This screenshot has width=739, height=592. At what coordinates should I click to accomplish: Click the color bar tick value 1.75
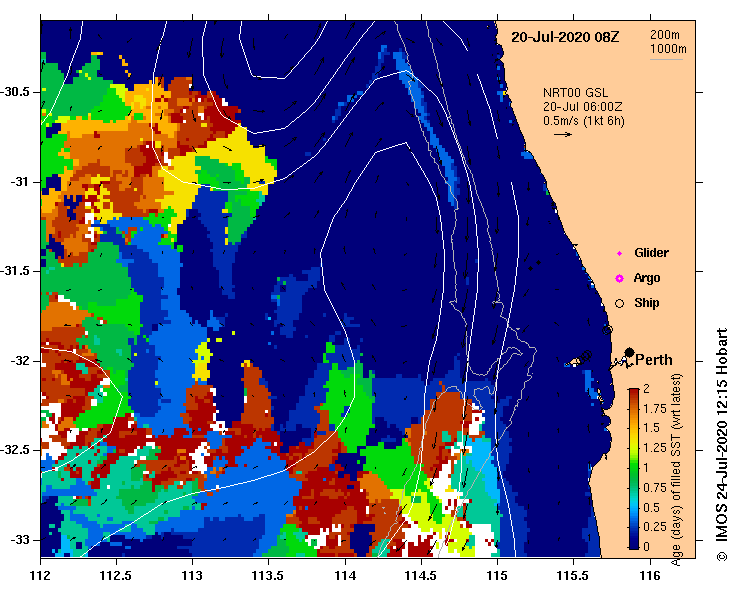click(x=655, y=408)
